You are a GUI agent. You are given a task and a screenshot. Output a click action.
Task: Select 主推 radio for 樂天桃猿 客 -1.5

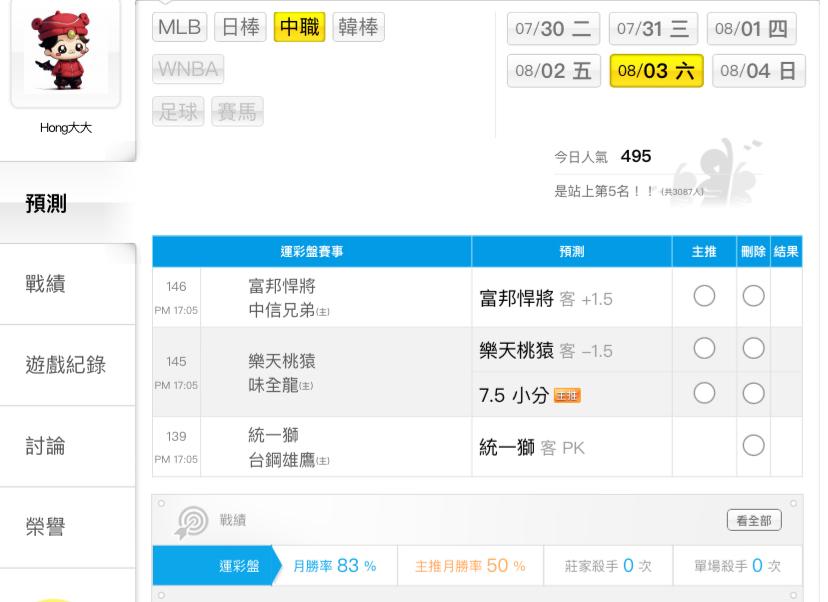click(x=704, y=348)
